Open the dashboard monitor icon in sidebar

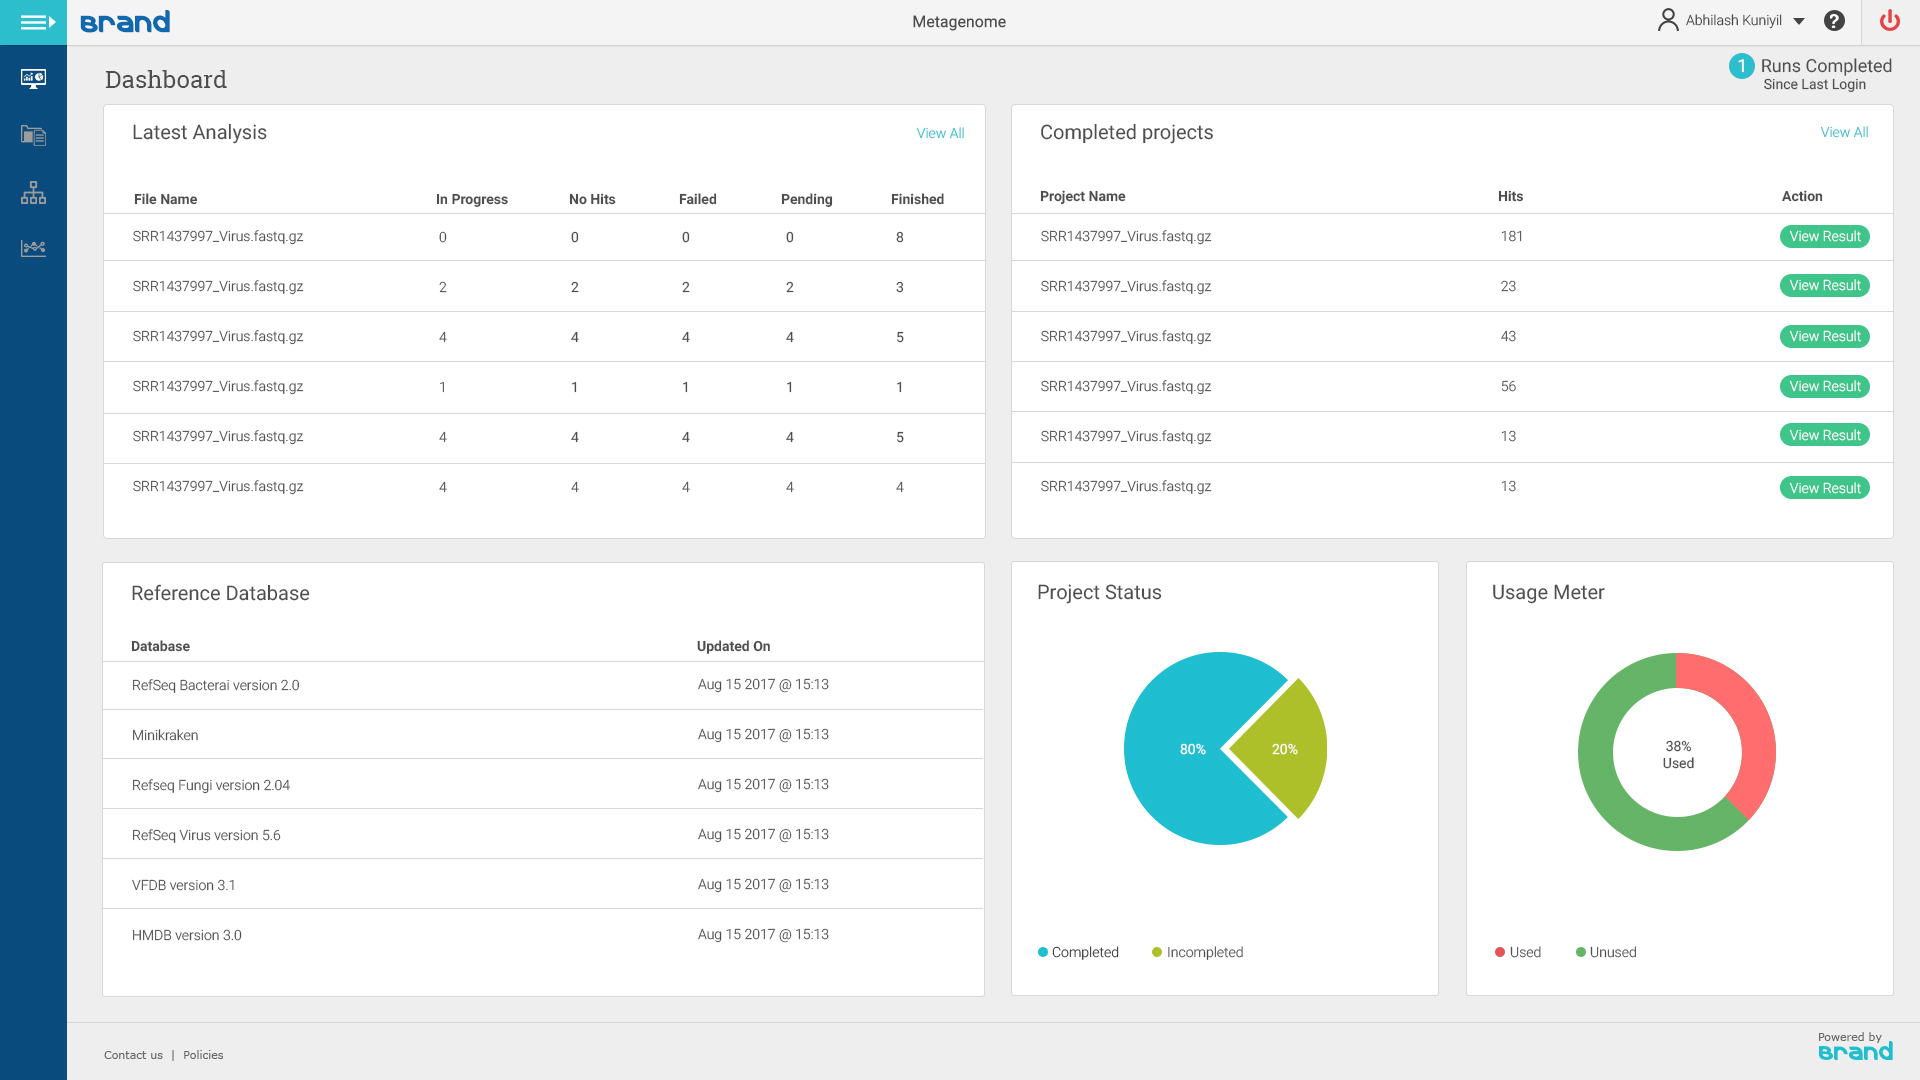33,79
